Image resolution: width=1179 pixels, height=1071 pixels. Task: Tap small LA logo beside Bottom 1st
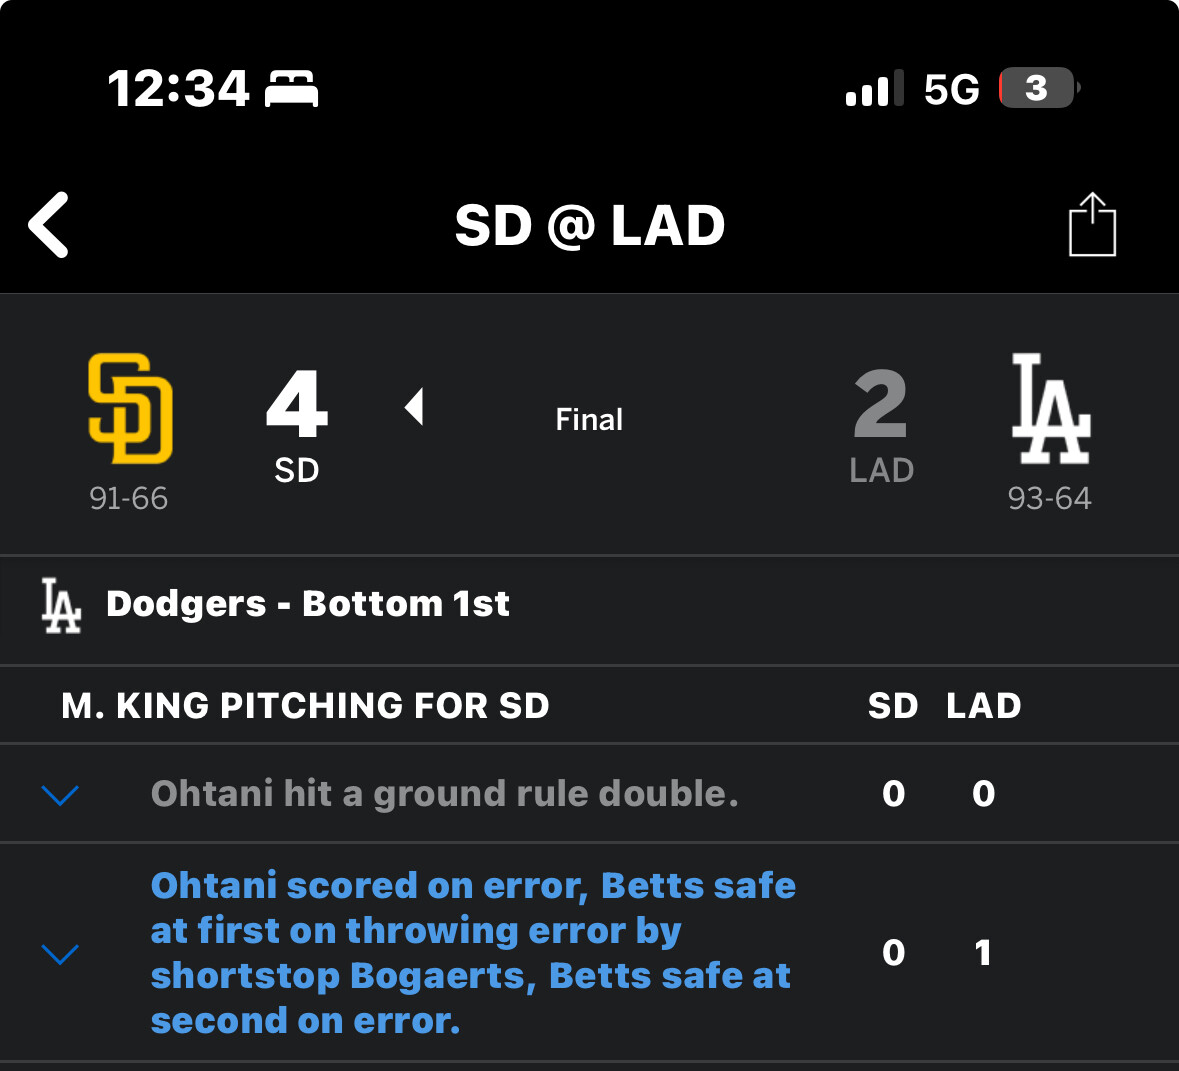click(61, 605)
